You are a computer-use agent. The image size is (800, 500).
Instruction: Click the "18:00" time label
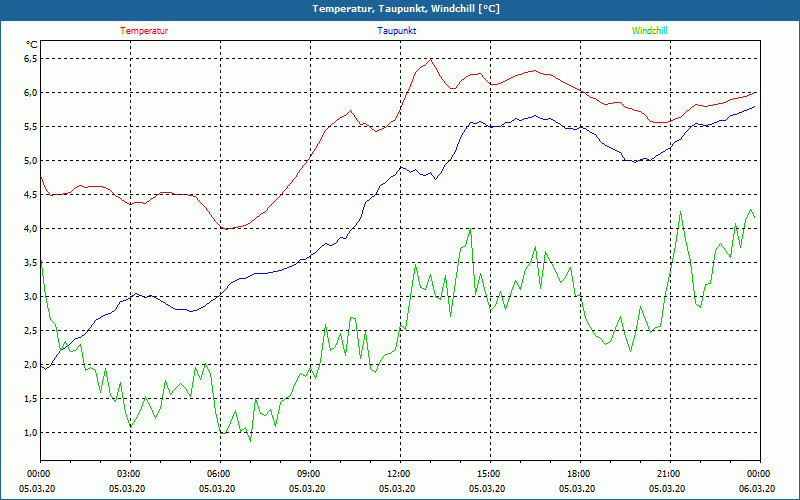point(578,474)
